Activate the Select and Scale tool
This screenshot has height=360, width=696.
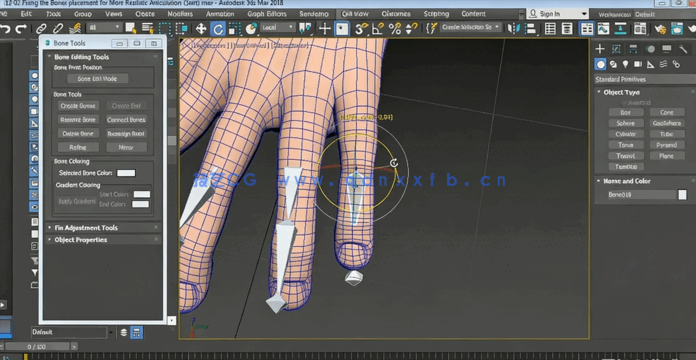(x=234, y=29)
